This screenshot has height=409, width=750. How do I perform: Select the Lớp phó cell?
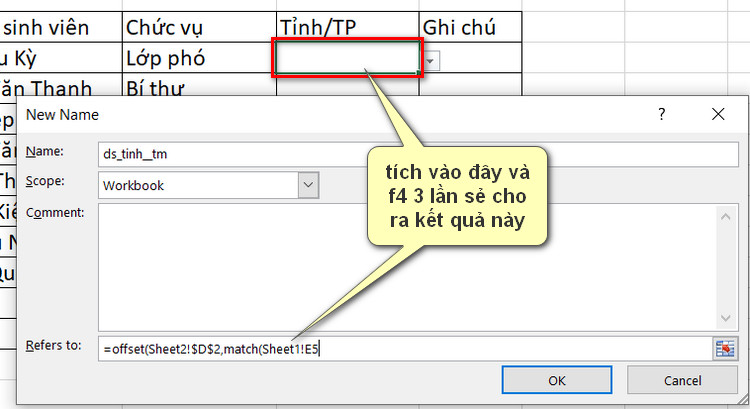pyautogui.click(x=199, y=58)
